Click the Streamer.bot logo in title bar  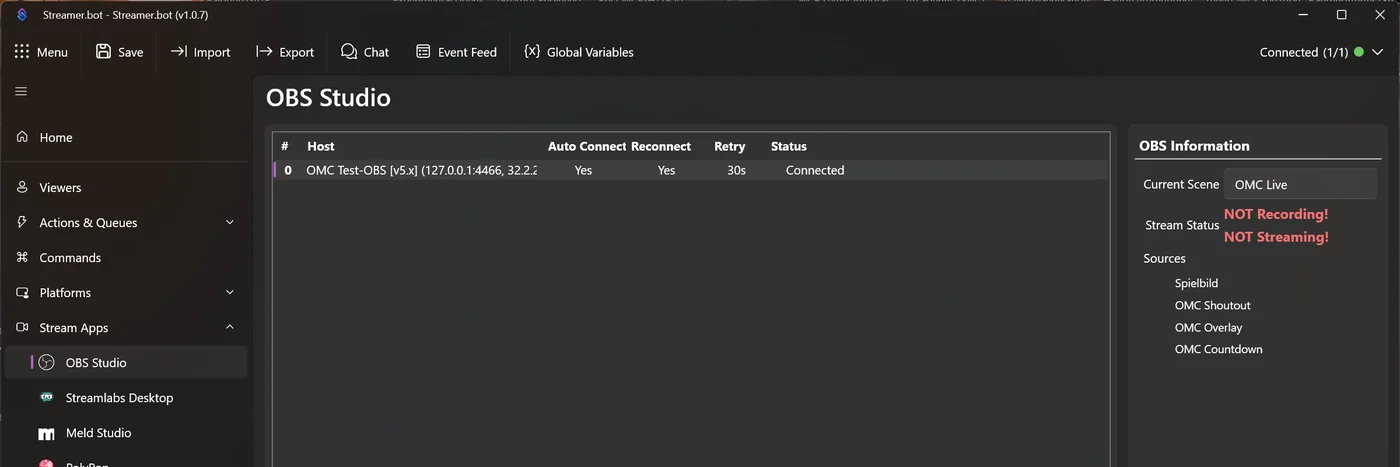(22, 15)
